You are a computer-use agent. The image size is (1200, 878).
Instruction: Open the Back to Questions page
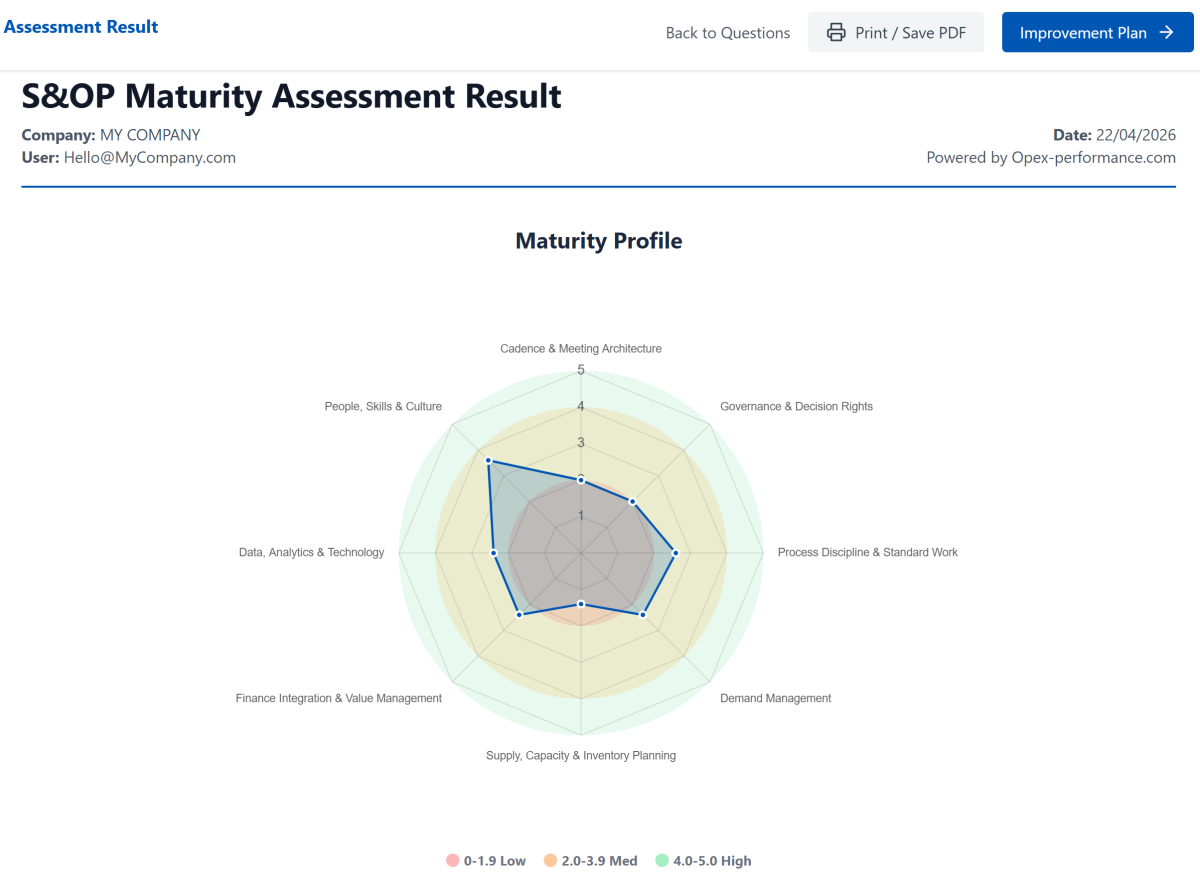(727, 32)
